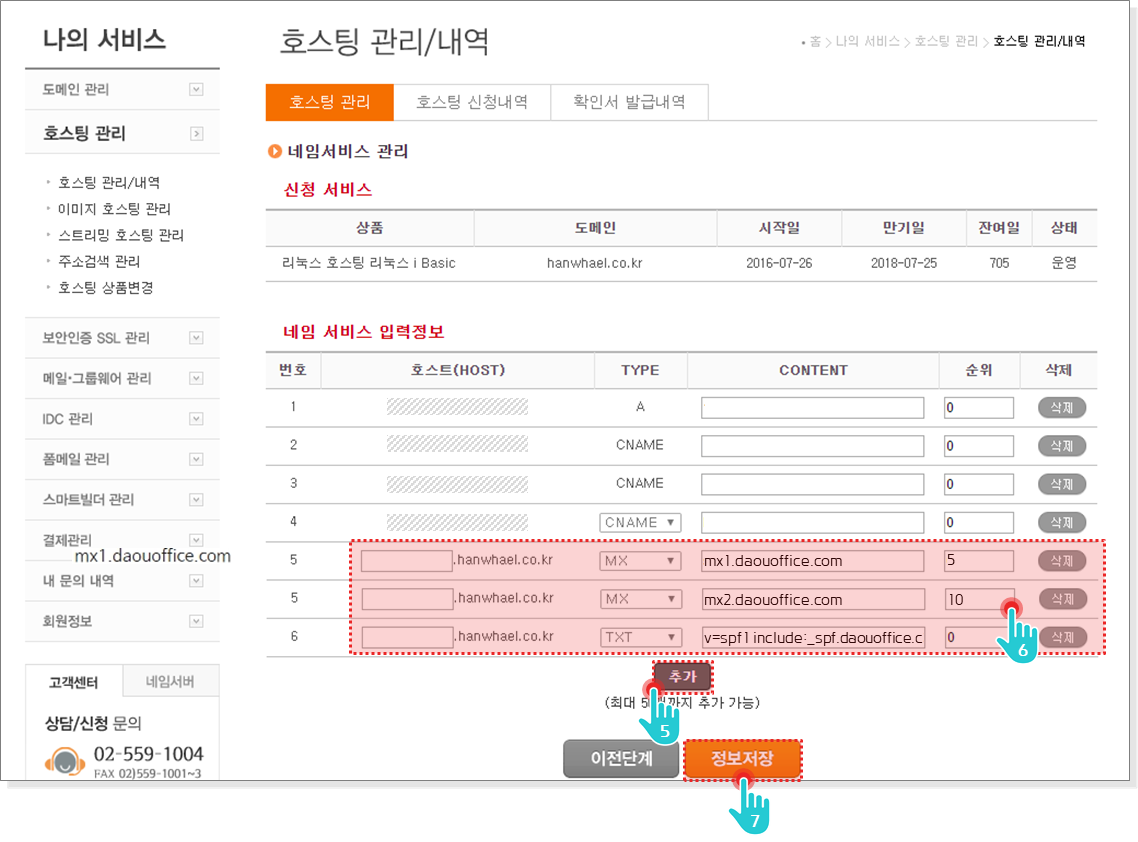Expand the 보안인증 SSL 관리 menu arrow
The image size is (1138, 842).
[x=196, y=338]
